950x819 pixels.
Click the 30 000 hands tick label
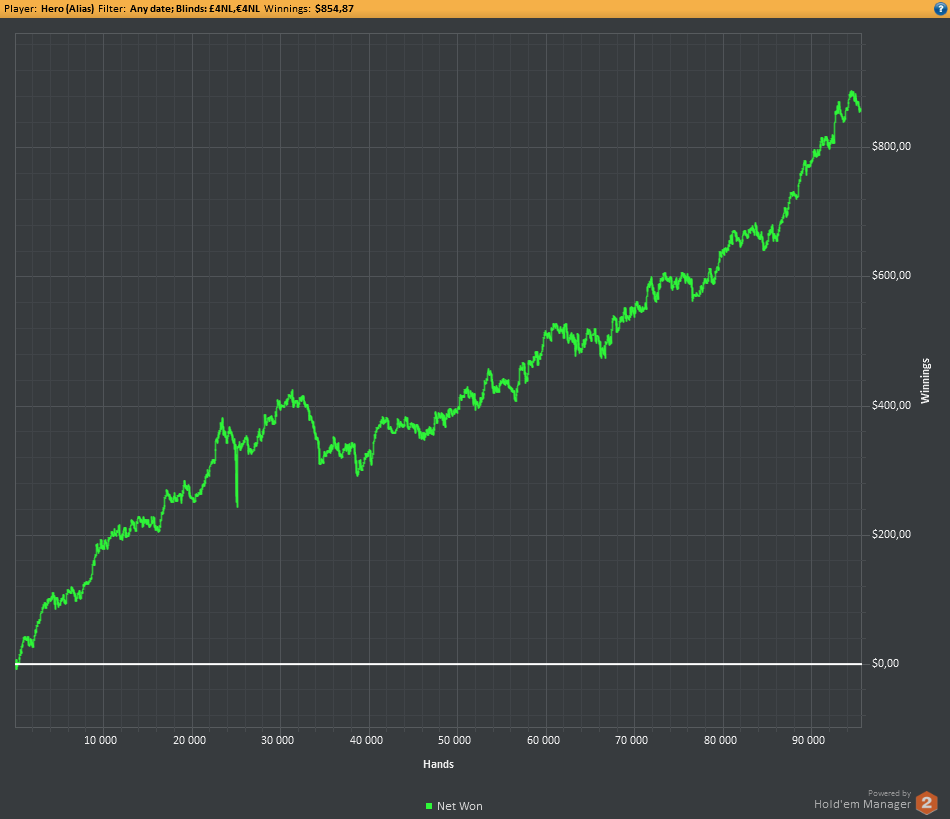coord(277,740)
